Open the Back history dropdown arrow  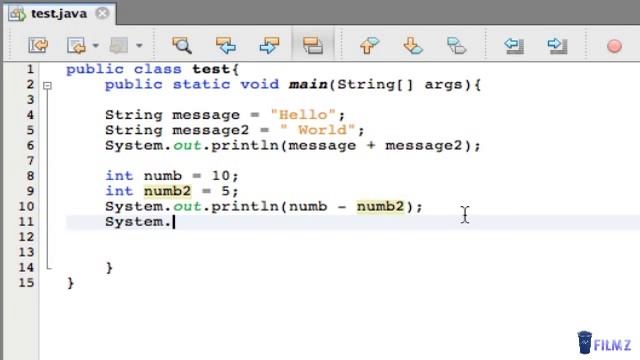[96, 45]
